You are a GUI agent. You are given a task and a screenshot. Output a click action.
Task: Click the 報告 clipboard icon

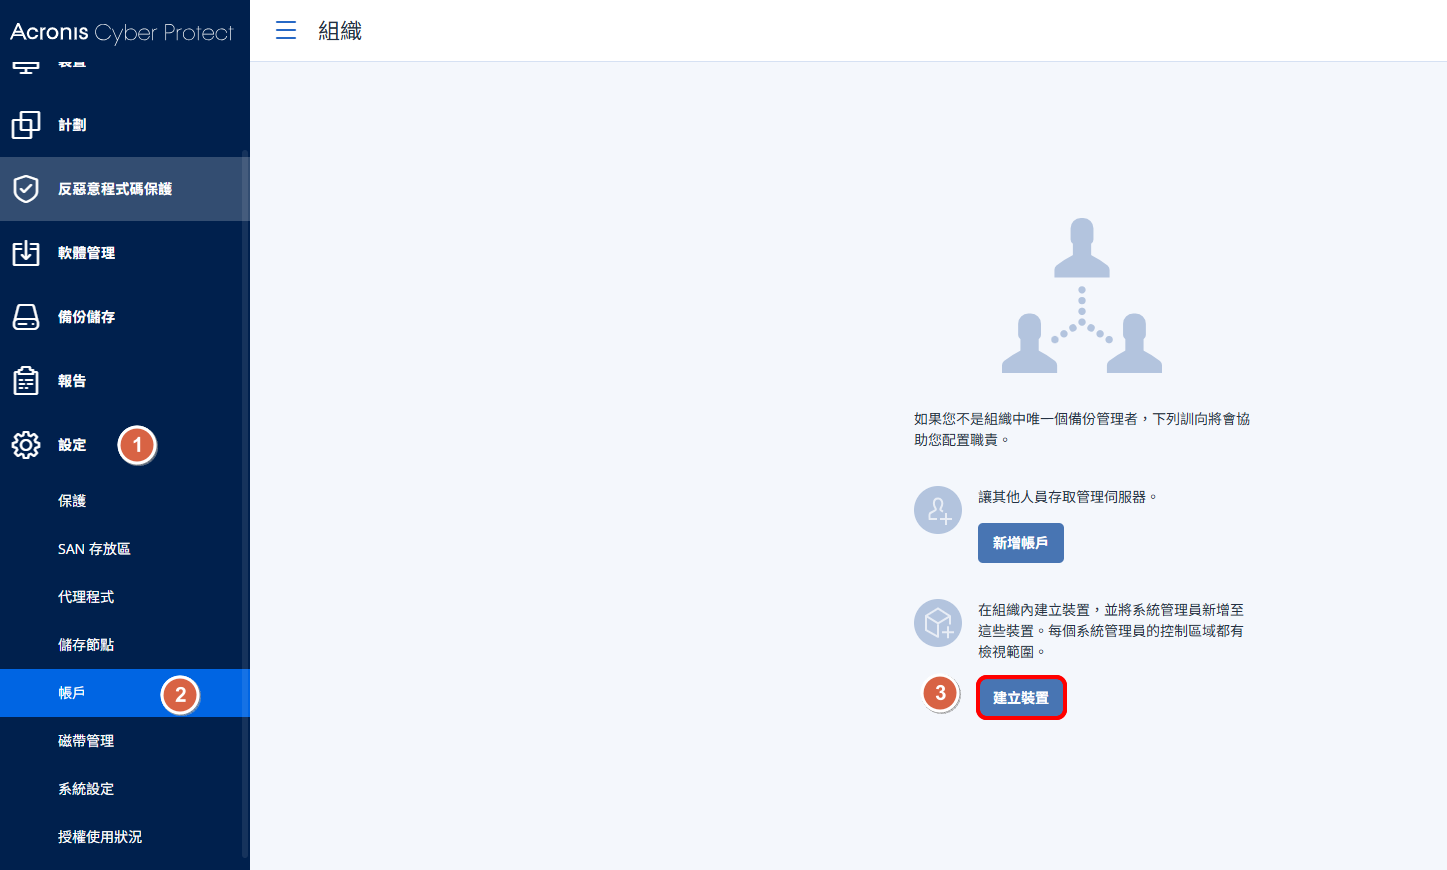coord(26,381)
